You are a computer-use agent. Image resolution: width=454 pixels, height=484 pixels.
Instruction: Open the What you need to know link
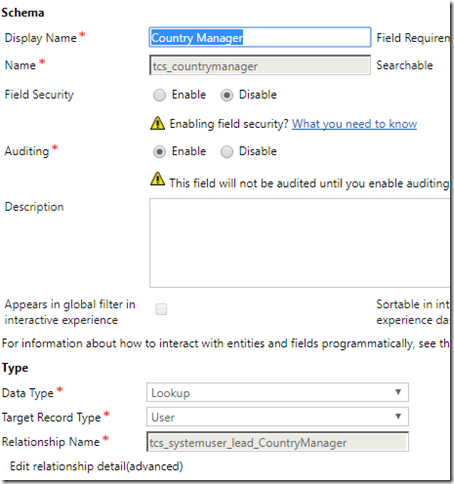coord(354,124)
